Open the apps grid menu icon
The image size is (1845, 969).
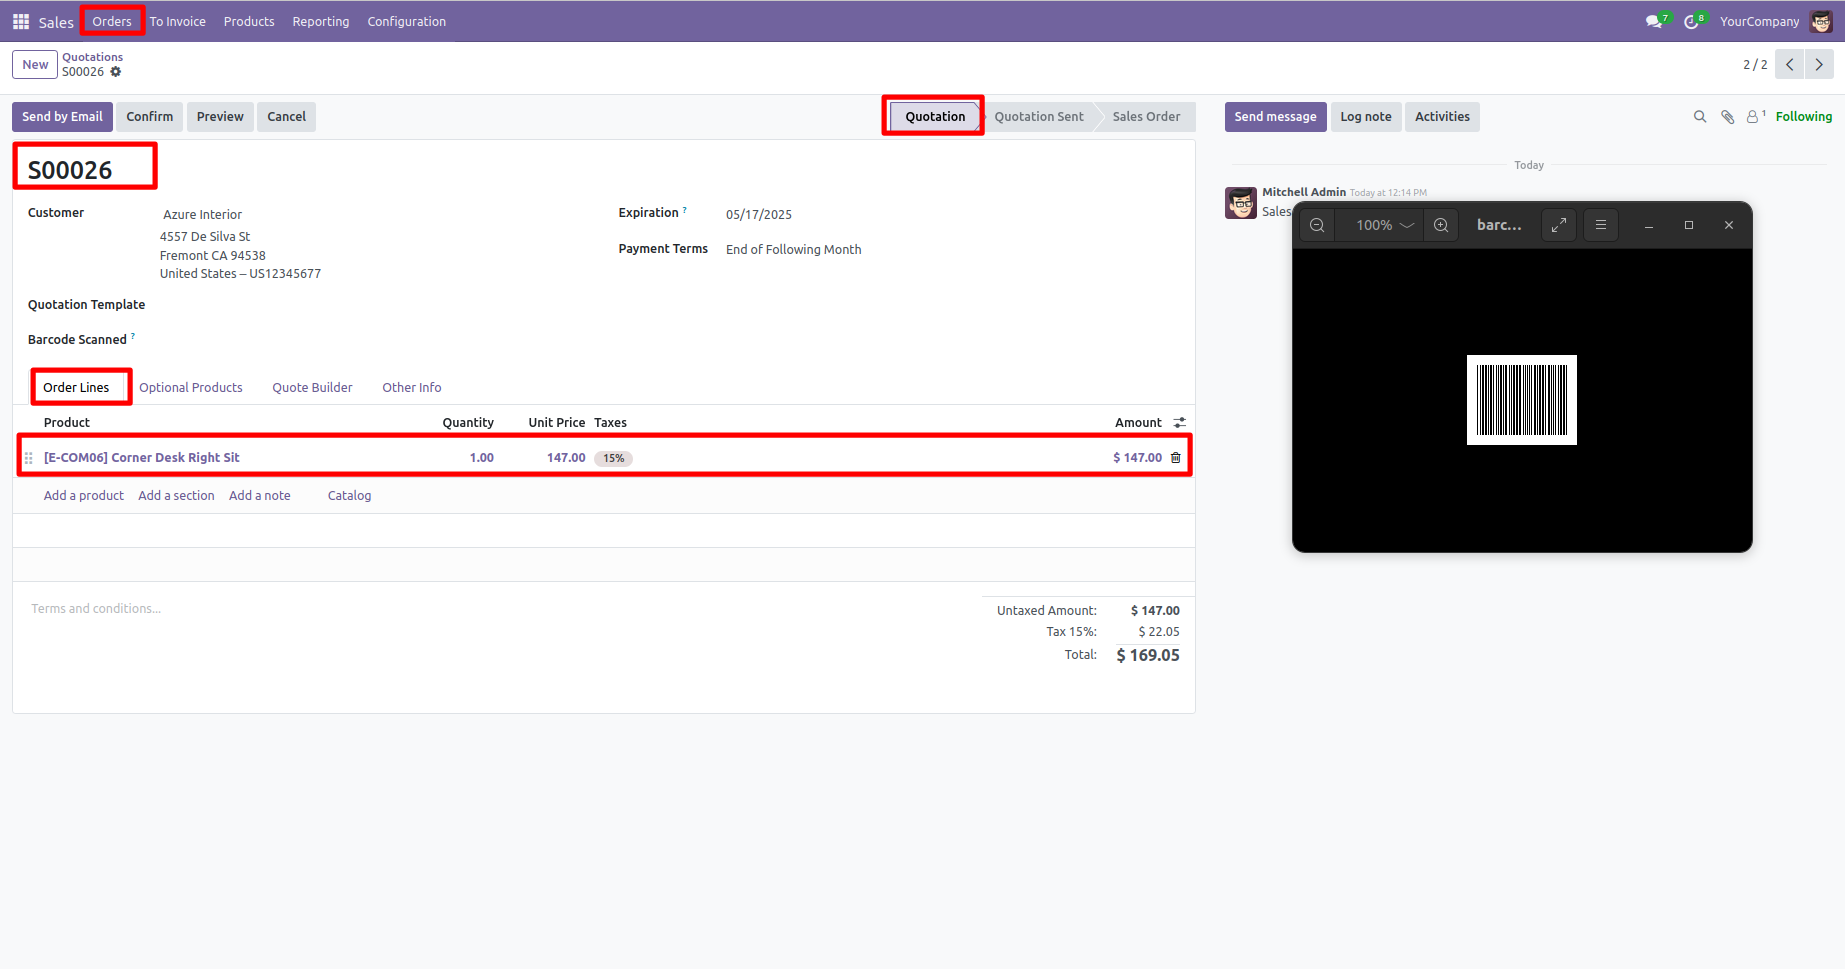[21, 21]
